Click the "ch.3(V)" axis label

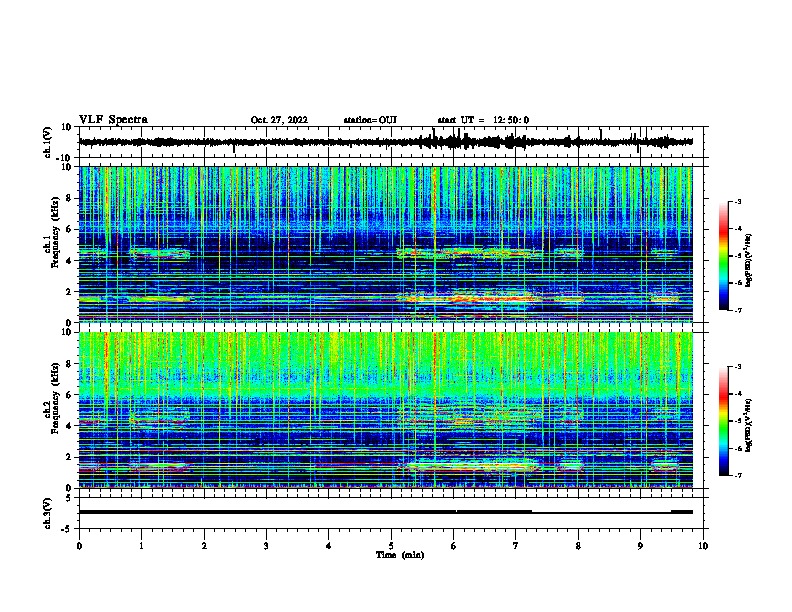tap(47, 513)
